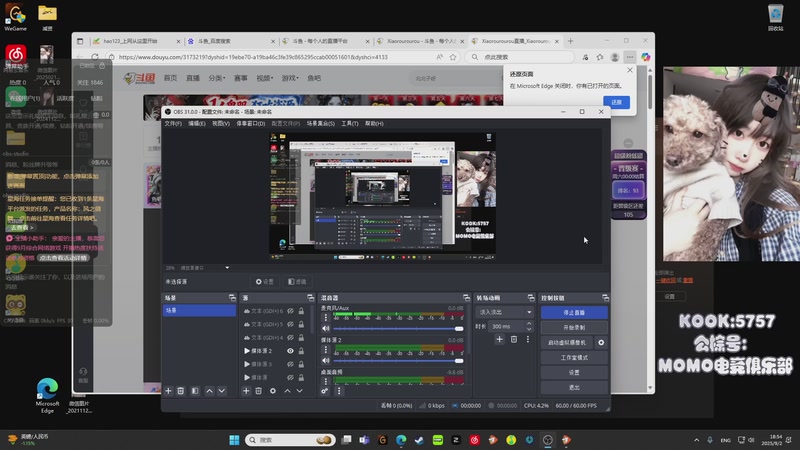The width and height of the screenshot is (800, 450).
Task: Click the 媒体源 2 volume slider
Action: pyautogui.click(x=398, y=361)
